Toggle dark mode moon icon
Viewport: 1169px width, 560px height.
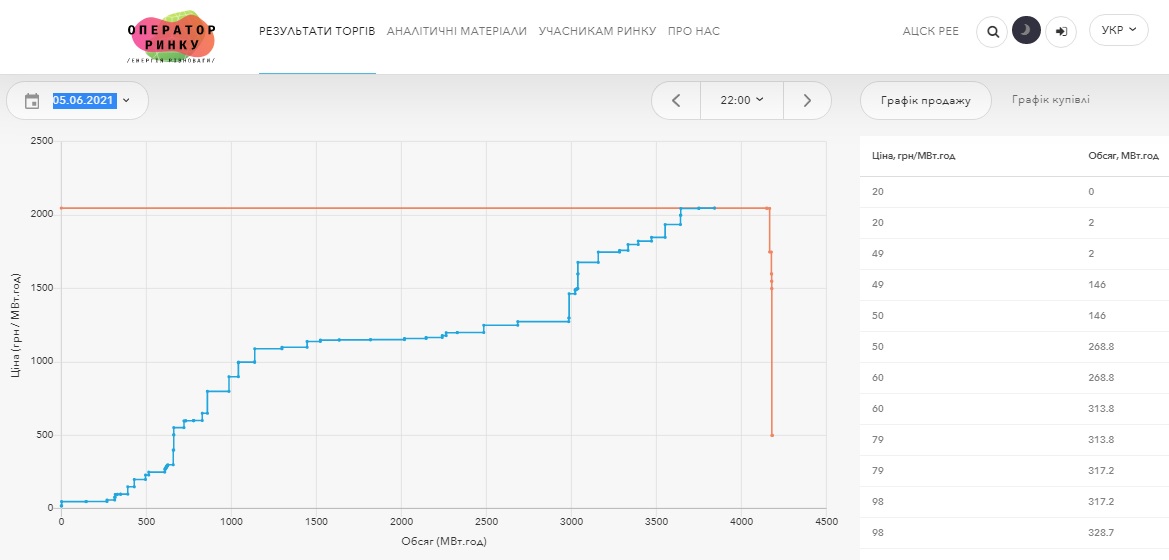[1026, 31]
